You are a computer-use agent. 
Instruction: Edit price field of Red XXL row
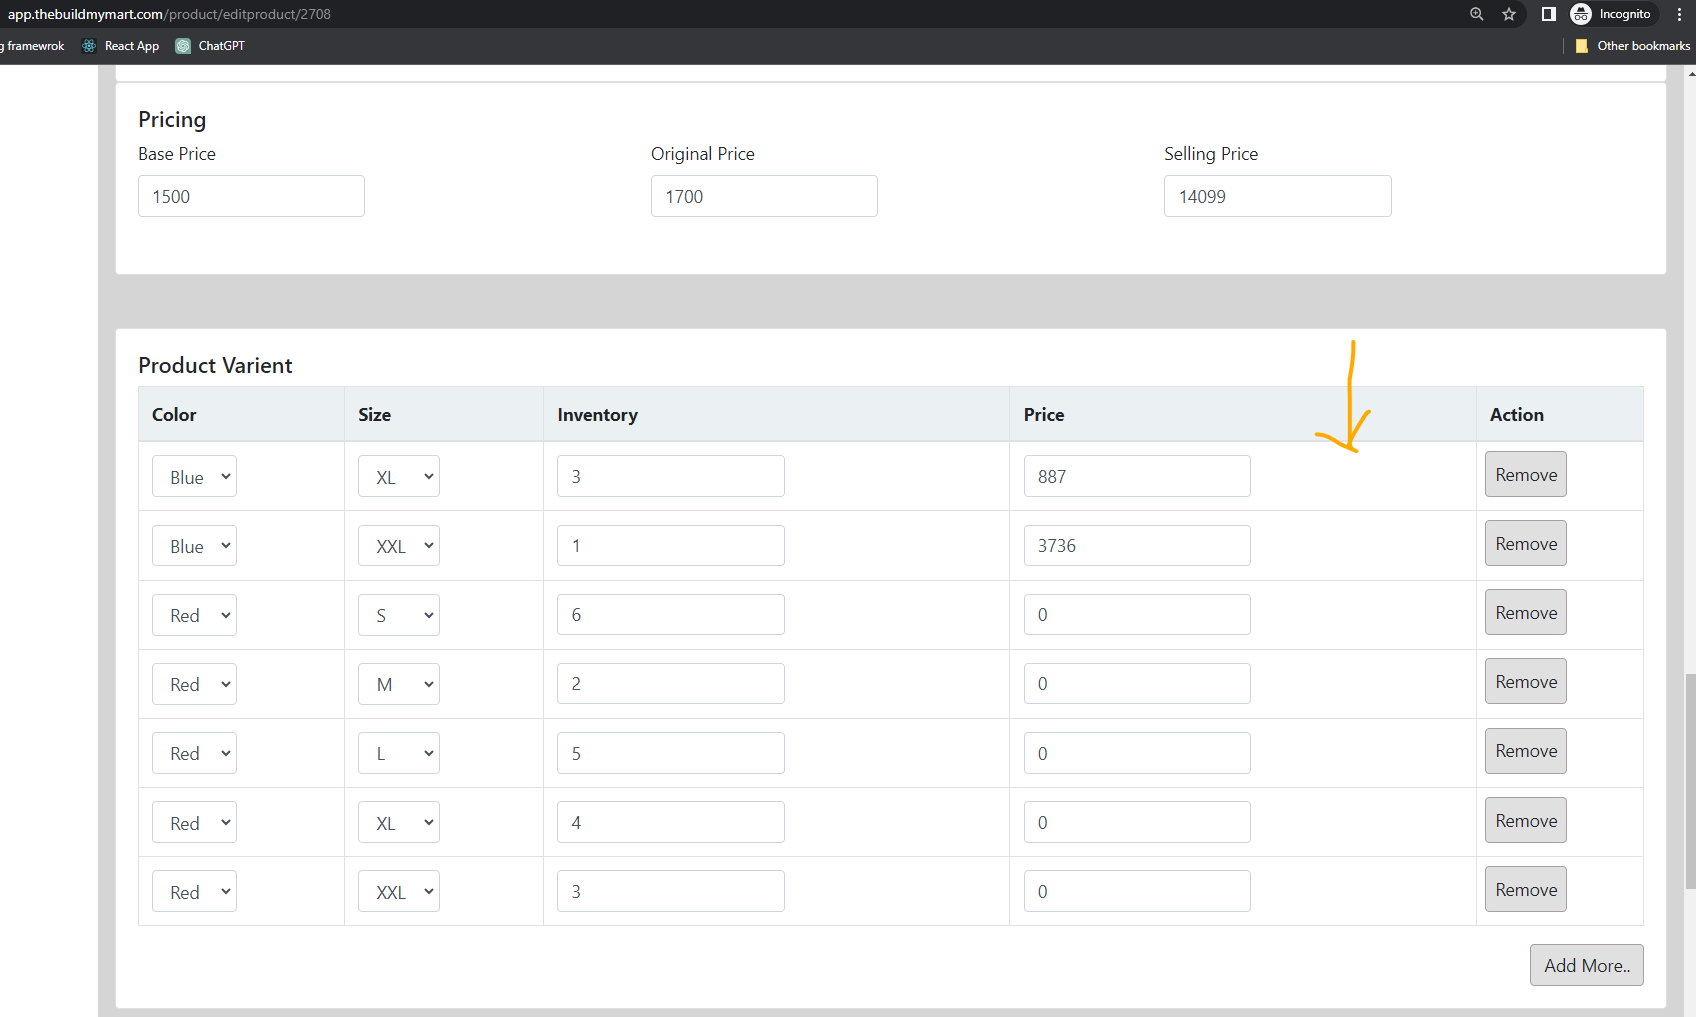1137,891
